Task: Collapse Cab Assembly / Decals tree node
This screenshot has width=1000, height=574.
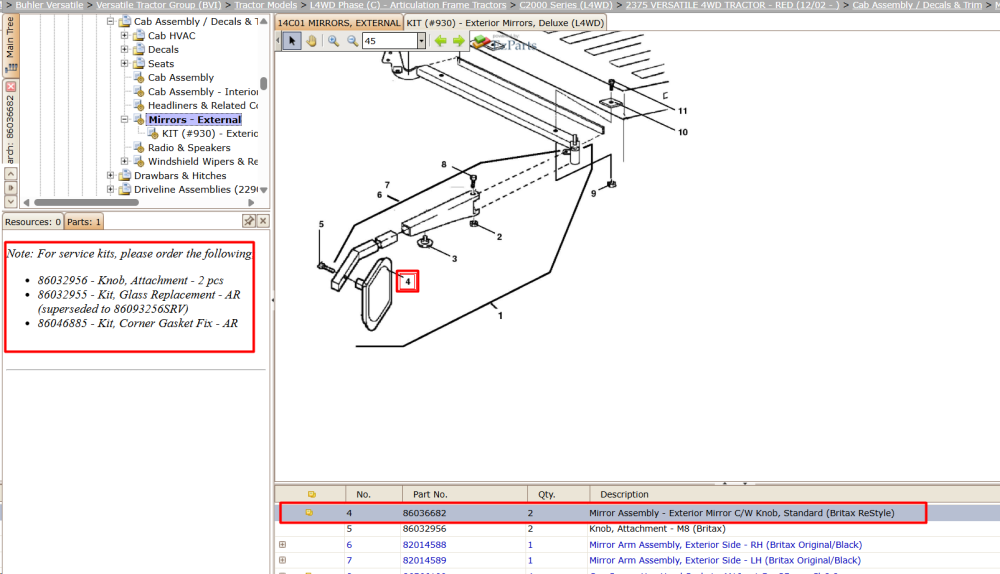Action: click(x=110, y=21)
